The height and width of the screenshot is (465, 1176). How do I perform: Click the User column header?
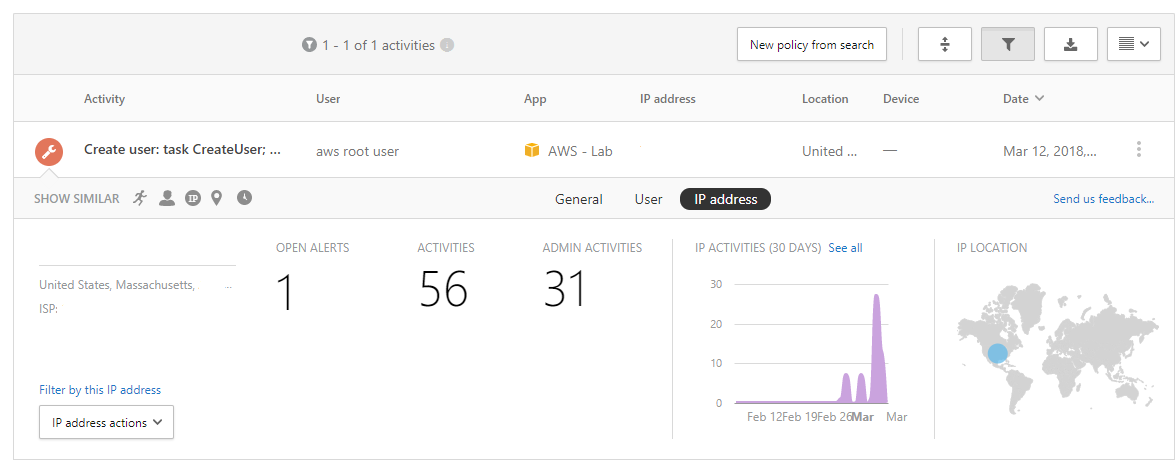point(328,99)
